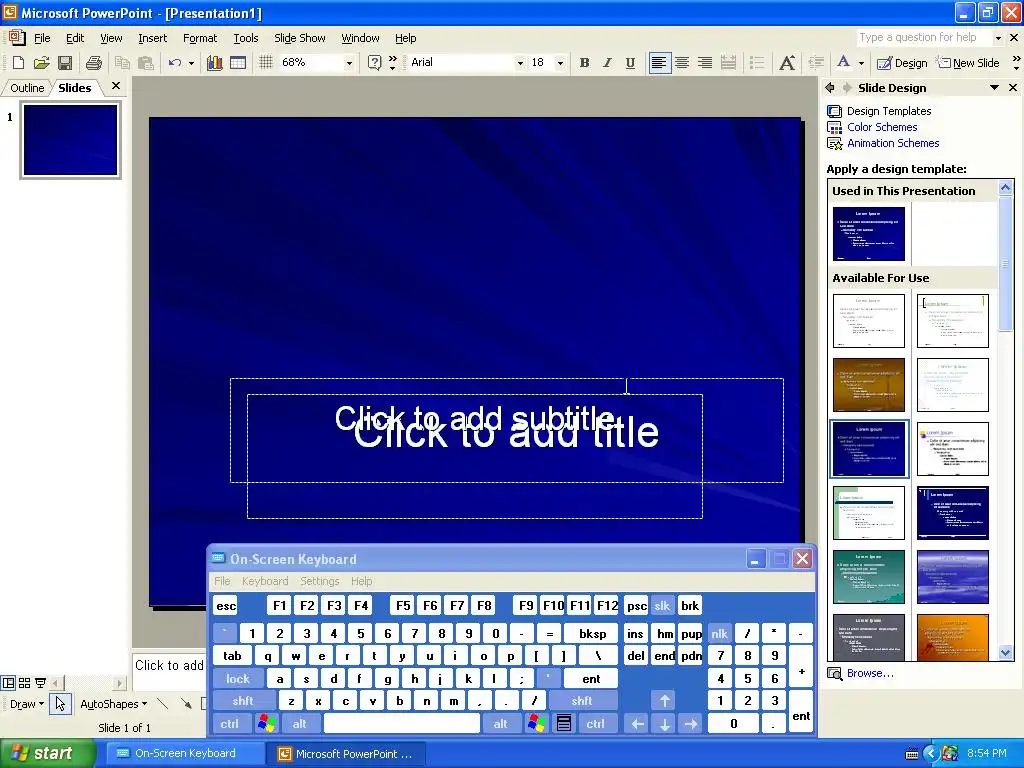Open a file with the Open folder icon
This screenshot has width=1024, height=768.
(x=41, y=63)
